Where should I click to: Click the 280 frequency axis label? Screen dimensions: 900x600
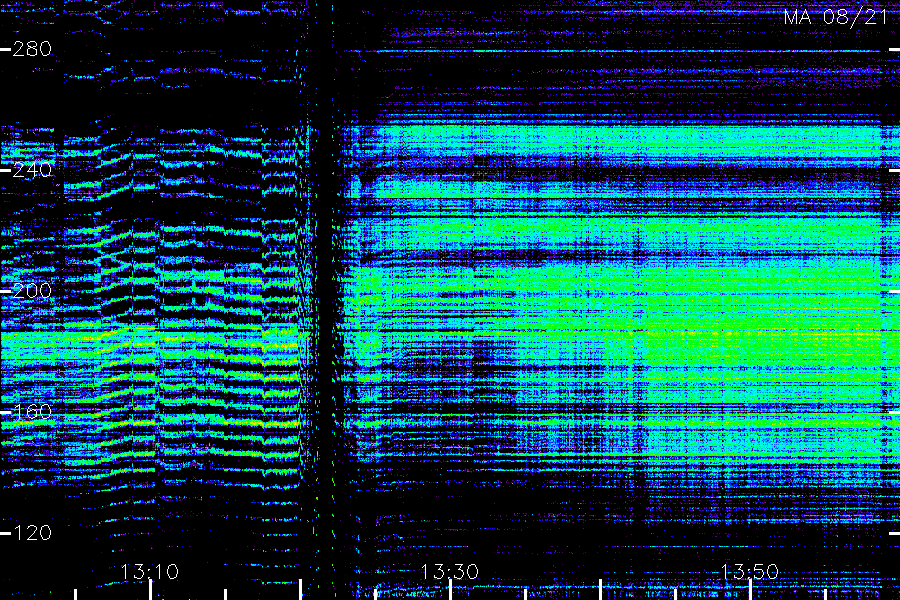pos(32,49)
